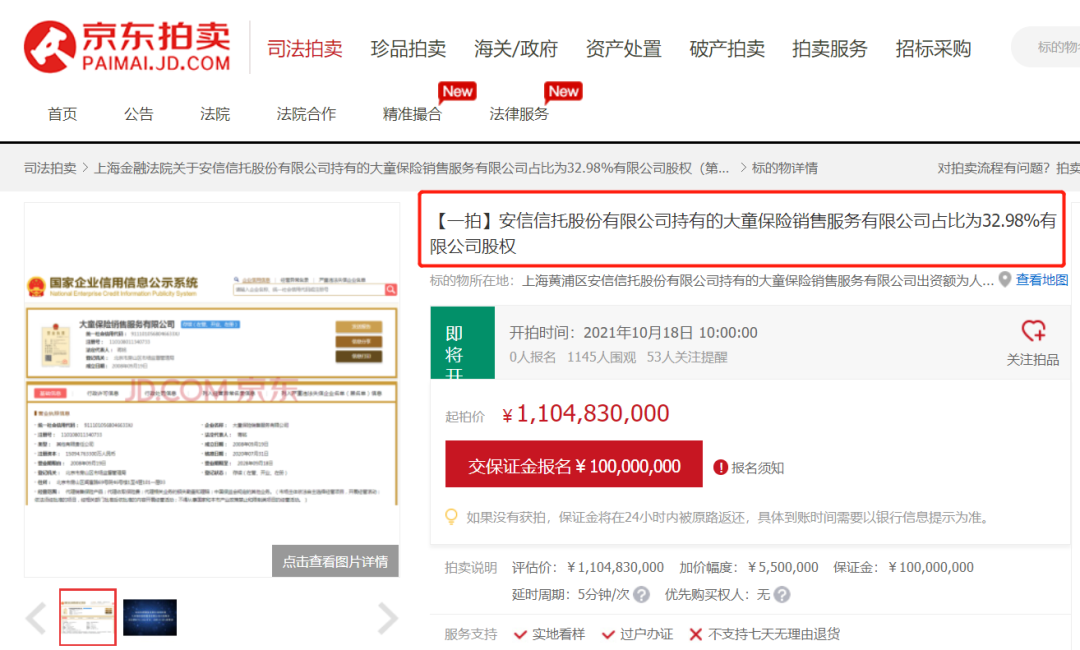Click the 开拍时间 2021年10月18日 text
This screenshot has height=650, width=1080.
pyautogui.click(x=633, y=333)
